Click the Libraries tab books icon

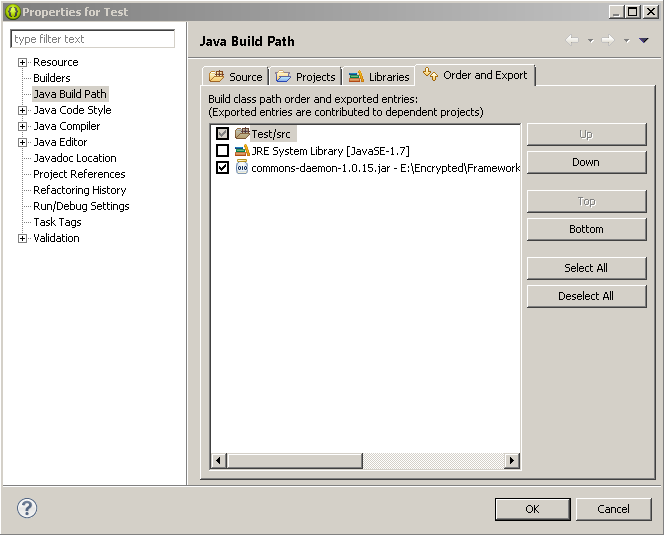356,76
